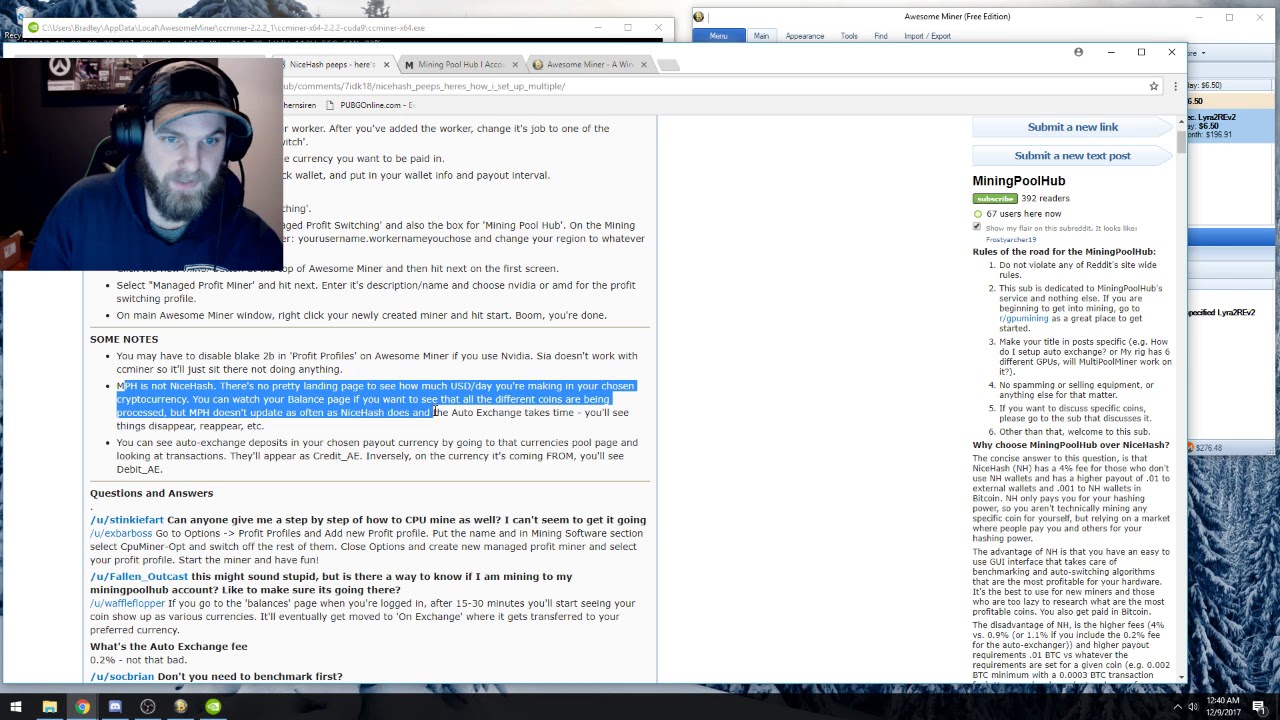Open Discord from the taskbar
The width and height of the screenshot is (1280, 720).
click(x=115, y=707)
